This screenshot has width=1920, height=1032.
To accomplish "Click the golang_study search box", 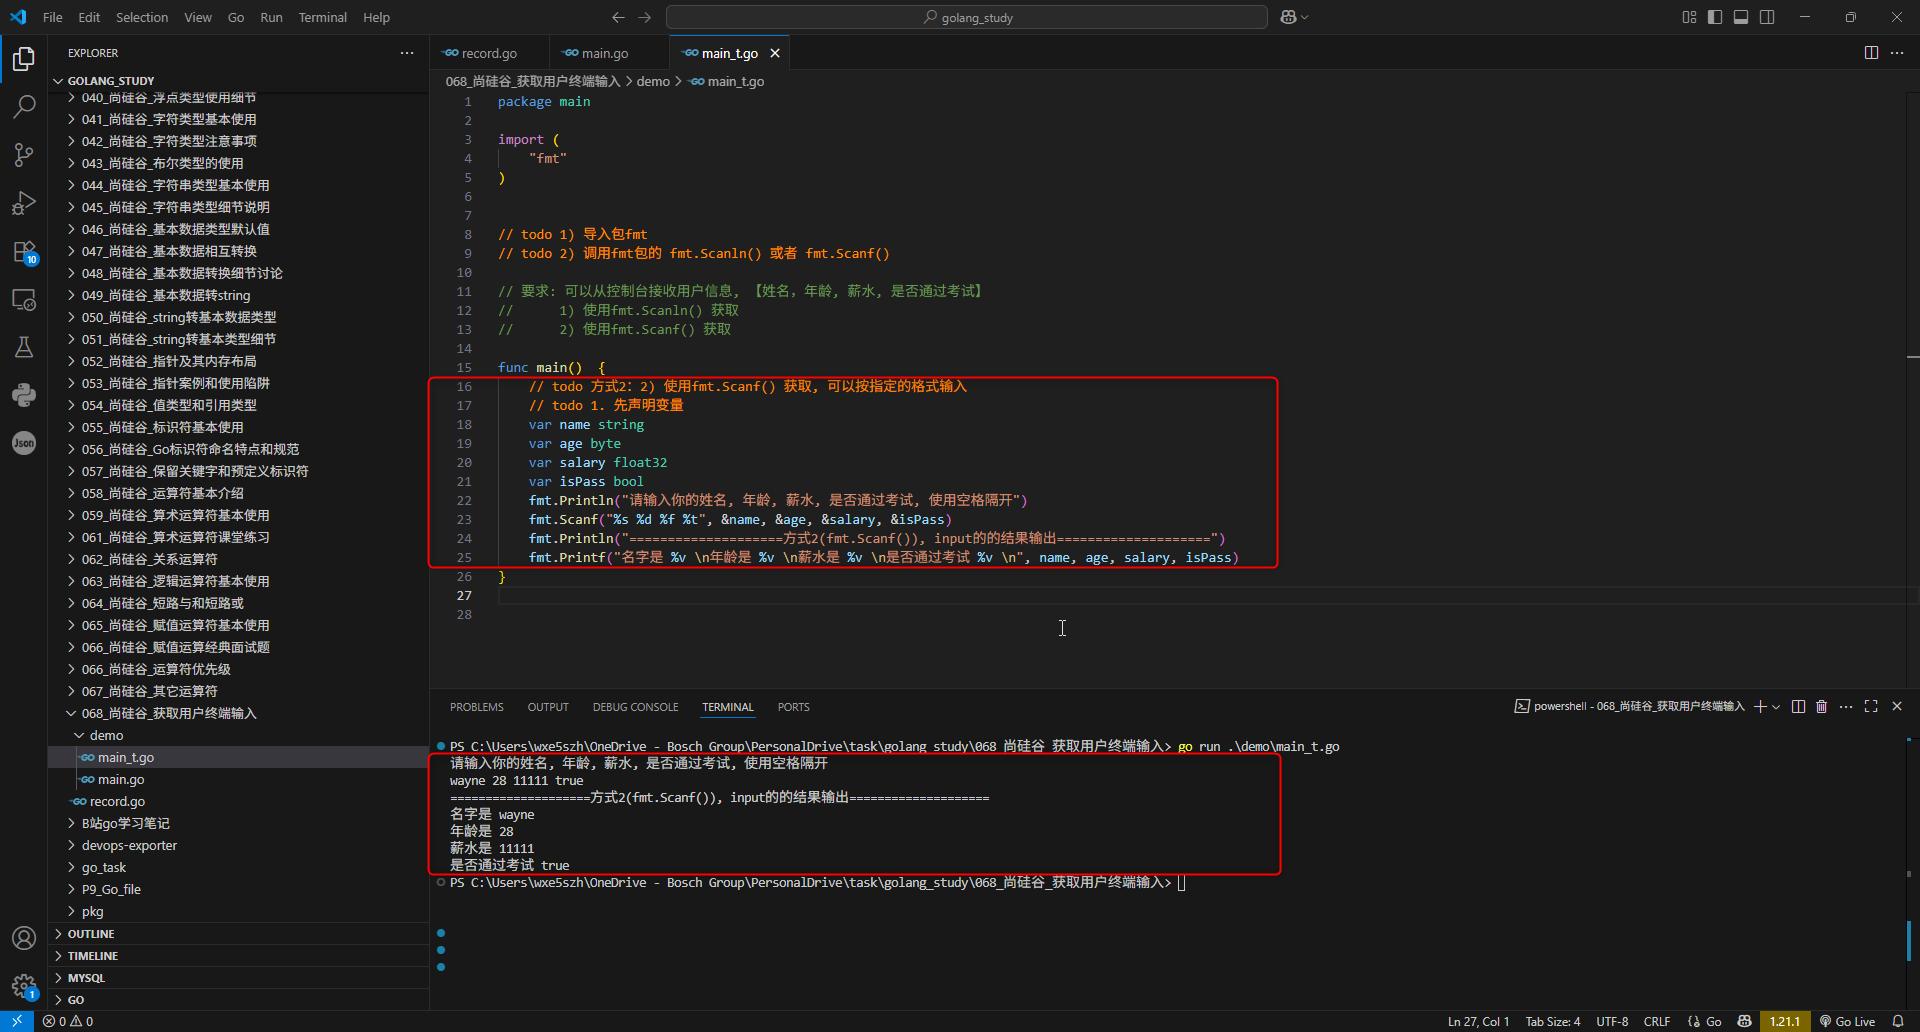I will (x=966, y=17).
